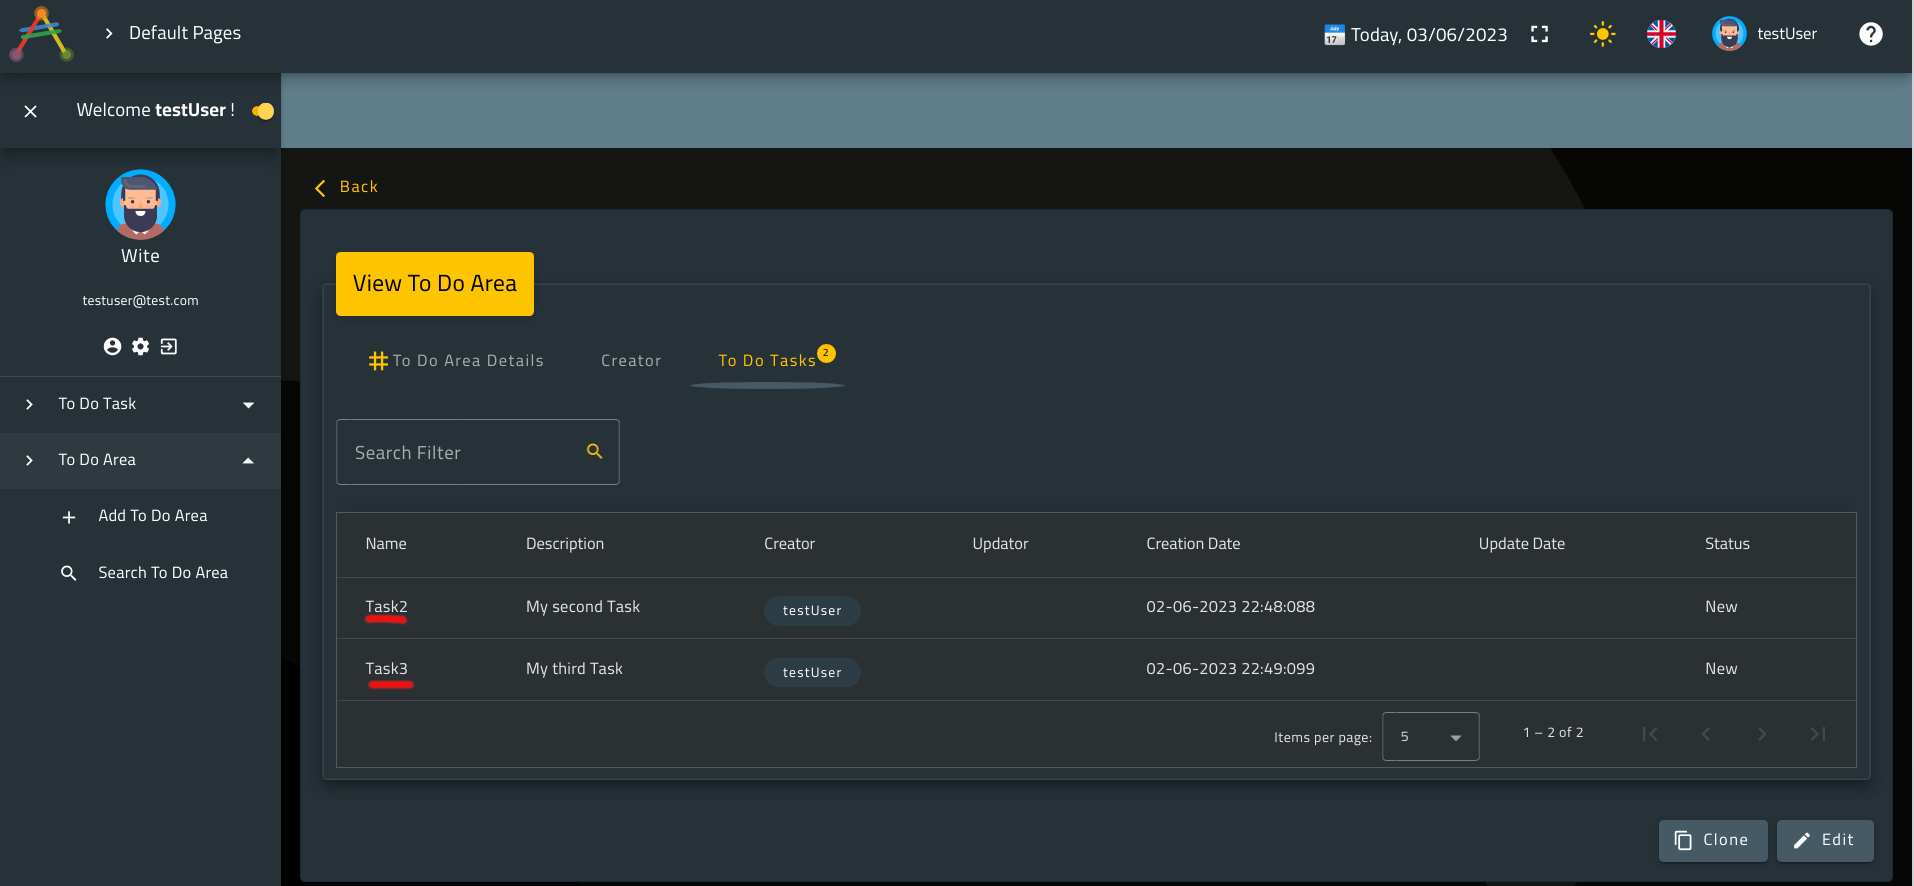Go back using the Back link
1914x886 pixels.
[347, 187]
